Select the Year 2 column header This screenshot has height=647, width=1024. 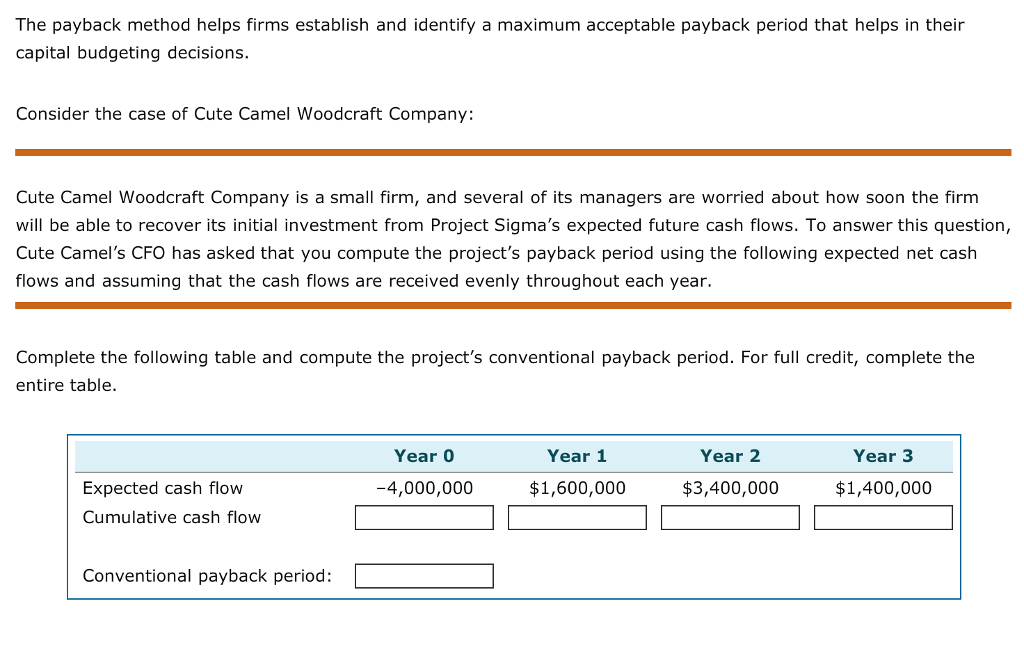pyautogui.click(x=730, y=455)
